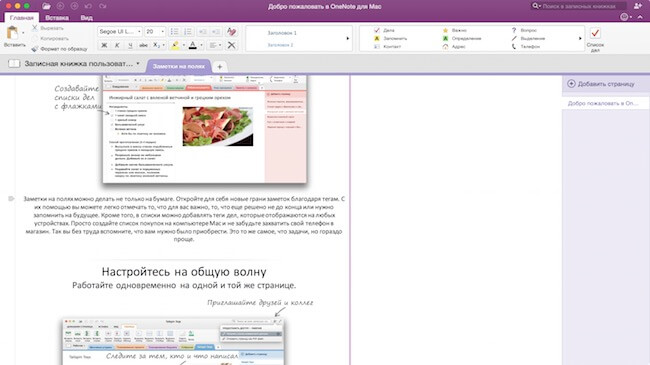Click the notebook icon beside Записная книжка

click(x=14, y=63)
